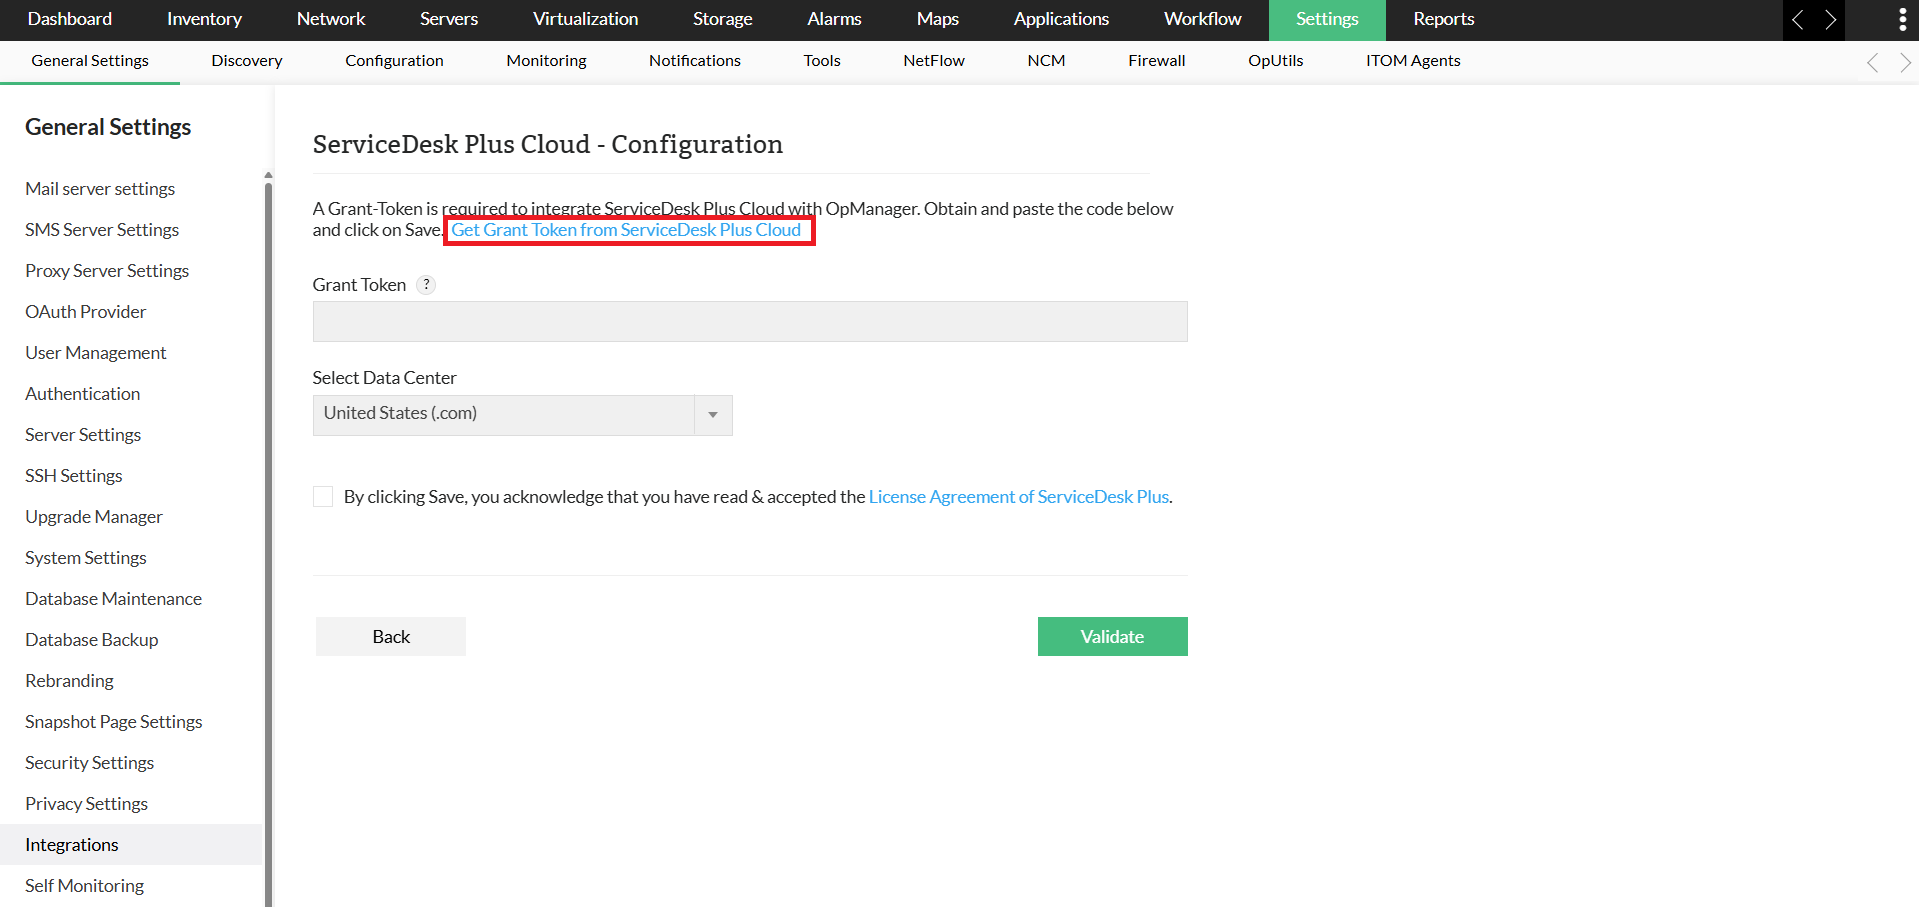The height and width of the screenshot is (907, 1919).
Task: Go to the Firewall sub-tab
Action: coord(1157,61)
